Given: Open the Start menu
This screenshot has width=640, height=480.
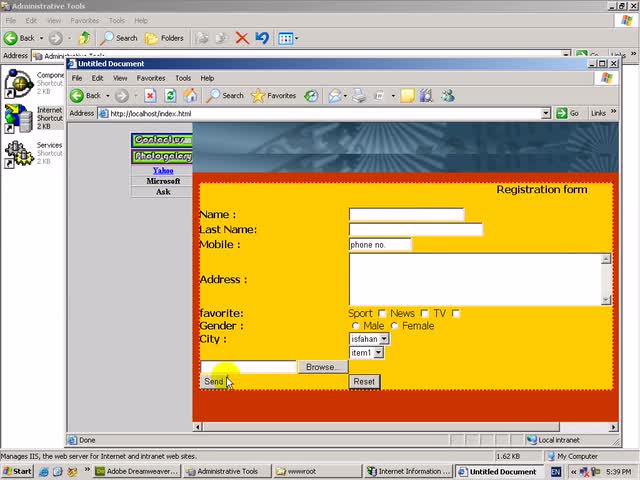Looking at the screenshot, I should click(x=17, y=471).
